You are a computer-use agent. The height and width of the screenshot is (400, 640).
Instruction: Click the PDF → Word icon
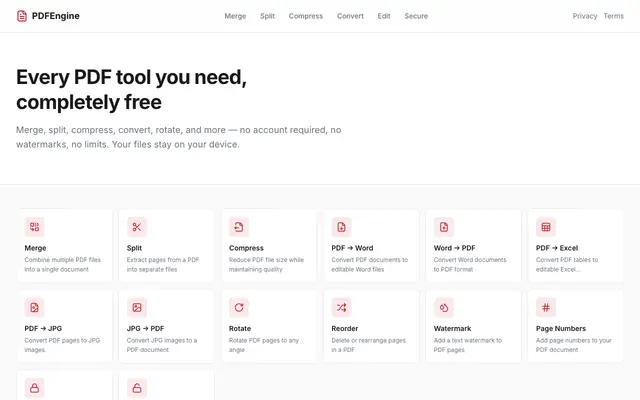(x=341, y=227)
